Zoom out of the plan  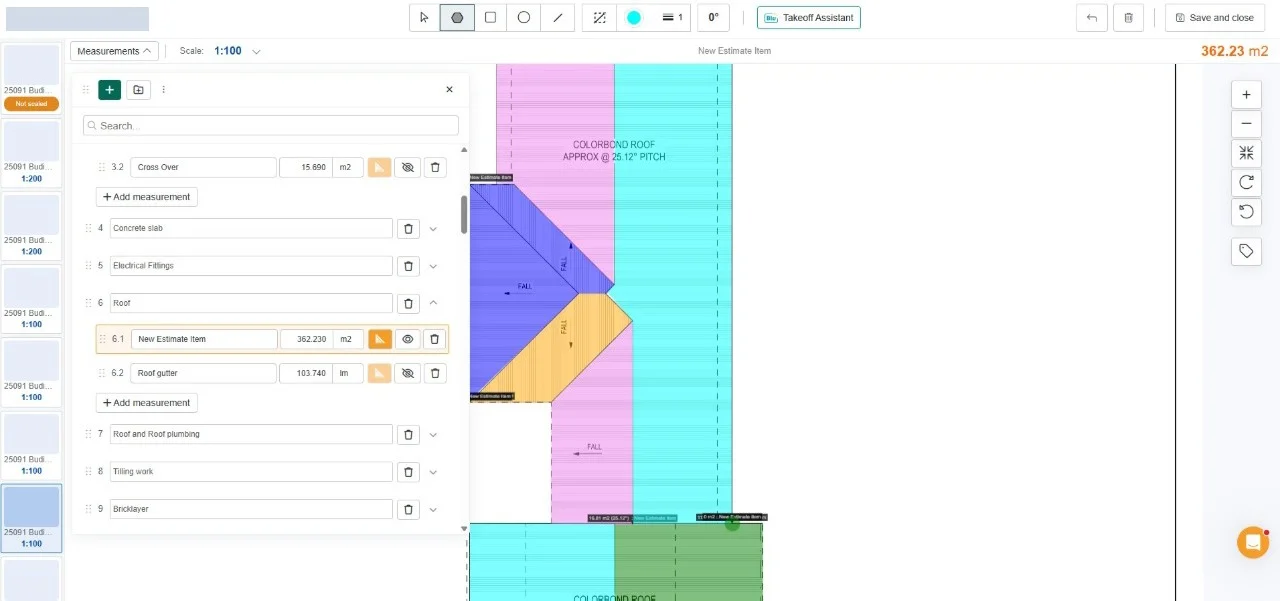tap(1246, 124)
